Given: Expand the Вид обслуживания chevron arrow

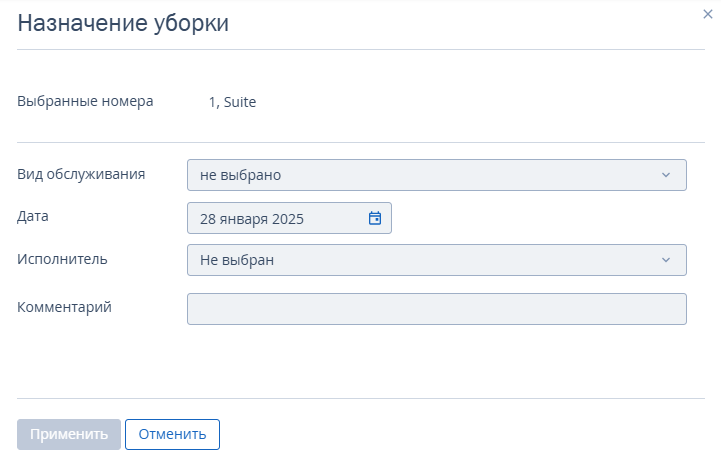Looking at the screenshot, I should pyautogui.click(x=666, y=175).
